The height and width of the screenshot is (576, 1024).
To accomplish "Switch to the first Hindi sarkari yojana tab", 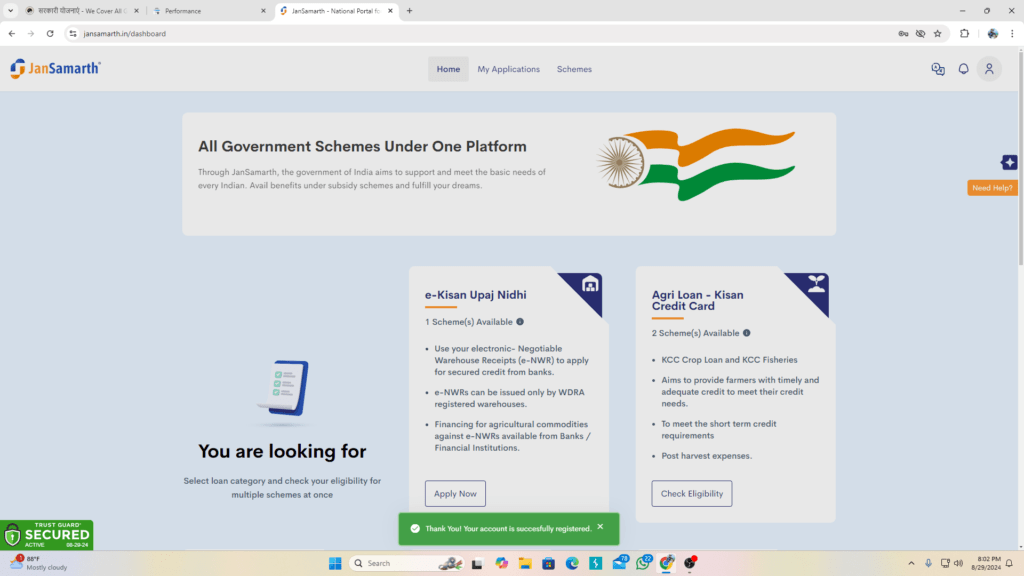I will click(x=82, y=11).
